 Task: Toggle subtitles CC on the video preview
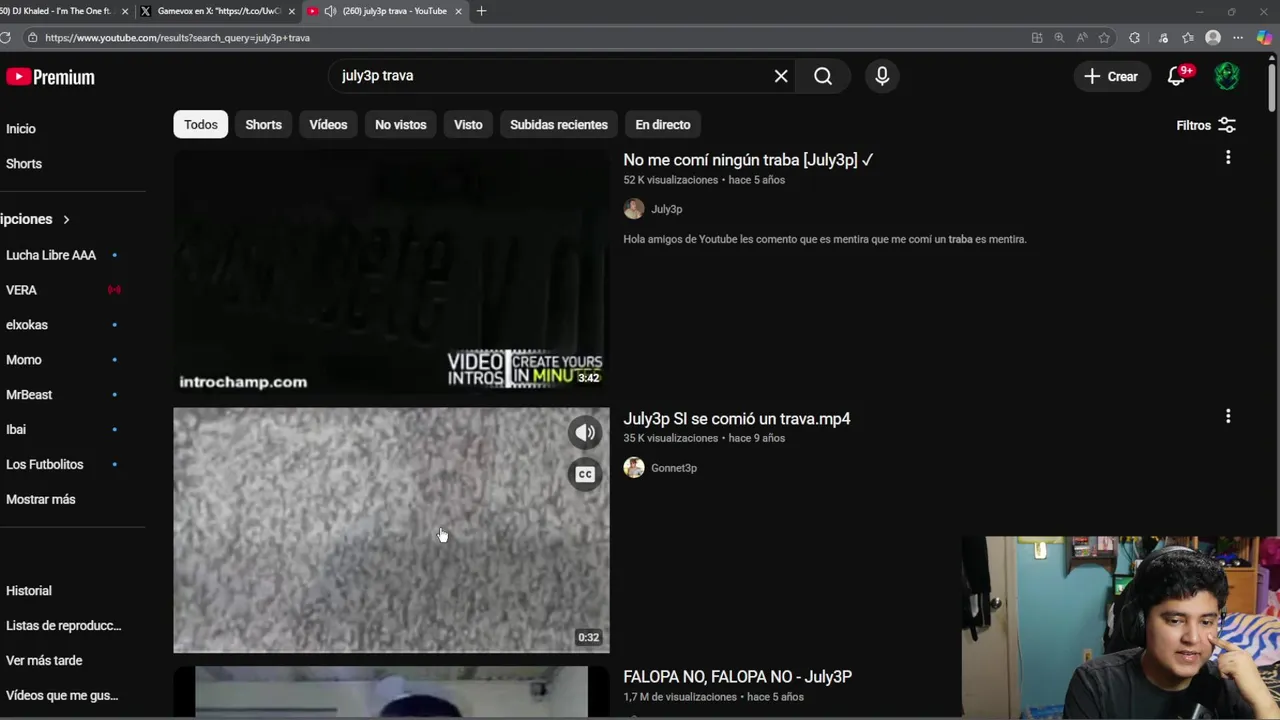(585, 474)
